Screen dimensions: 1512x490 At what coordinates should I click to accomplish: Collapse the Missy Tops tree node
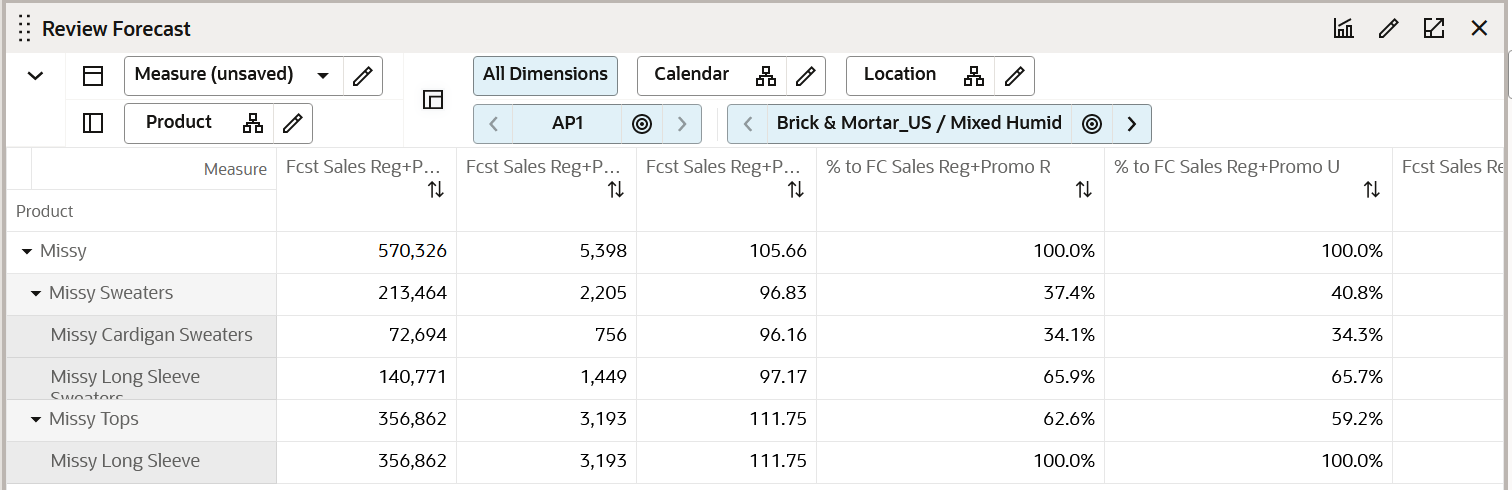[x=36, y=420]
